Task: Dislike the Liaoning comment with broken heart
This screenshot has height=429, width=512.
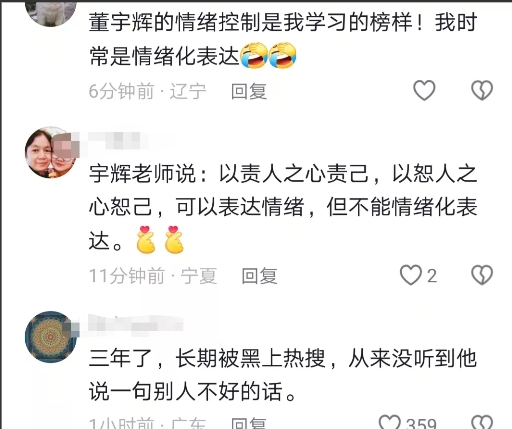Action: tap(482, 90)
